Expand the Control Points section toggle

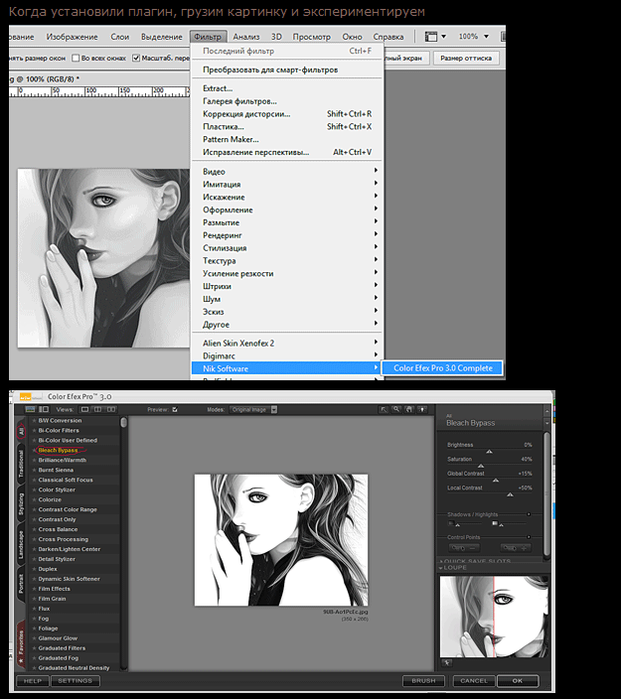(x=529, y=537)
